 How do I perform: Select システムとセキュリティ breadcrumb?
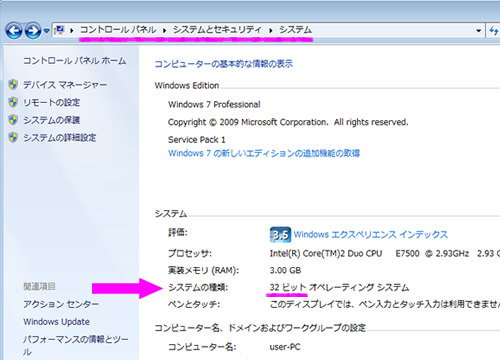(x=217, y=30)
